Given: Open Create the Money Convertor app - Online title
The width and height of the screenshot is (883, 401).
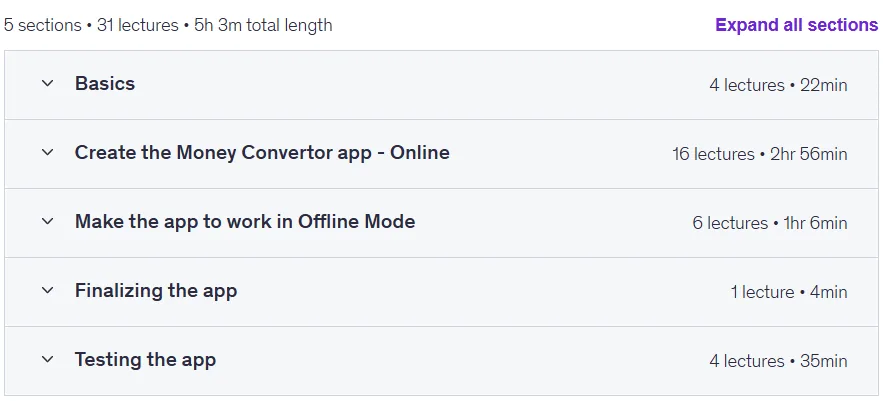Looking at the screenshot, I should pos(262,153).
